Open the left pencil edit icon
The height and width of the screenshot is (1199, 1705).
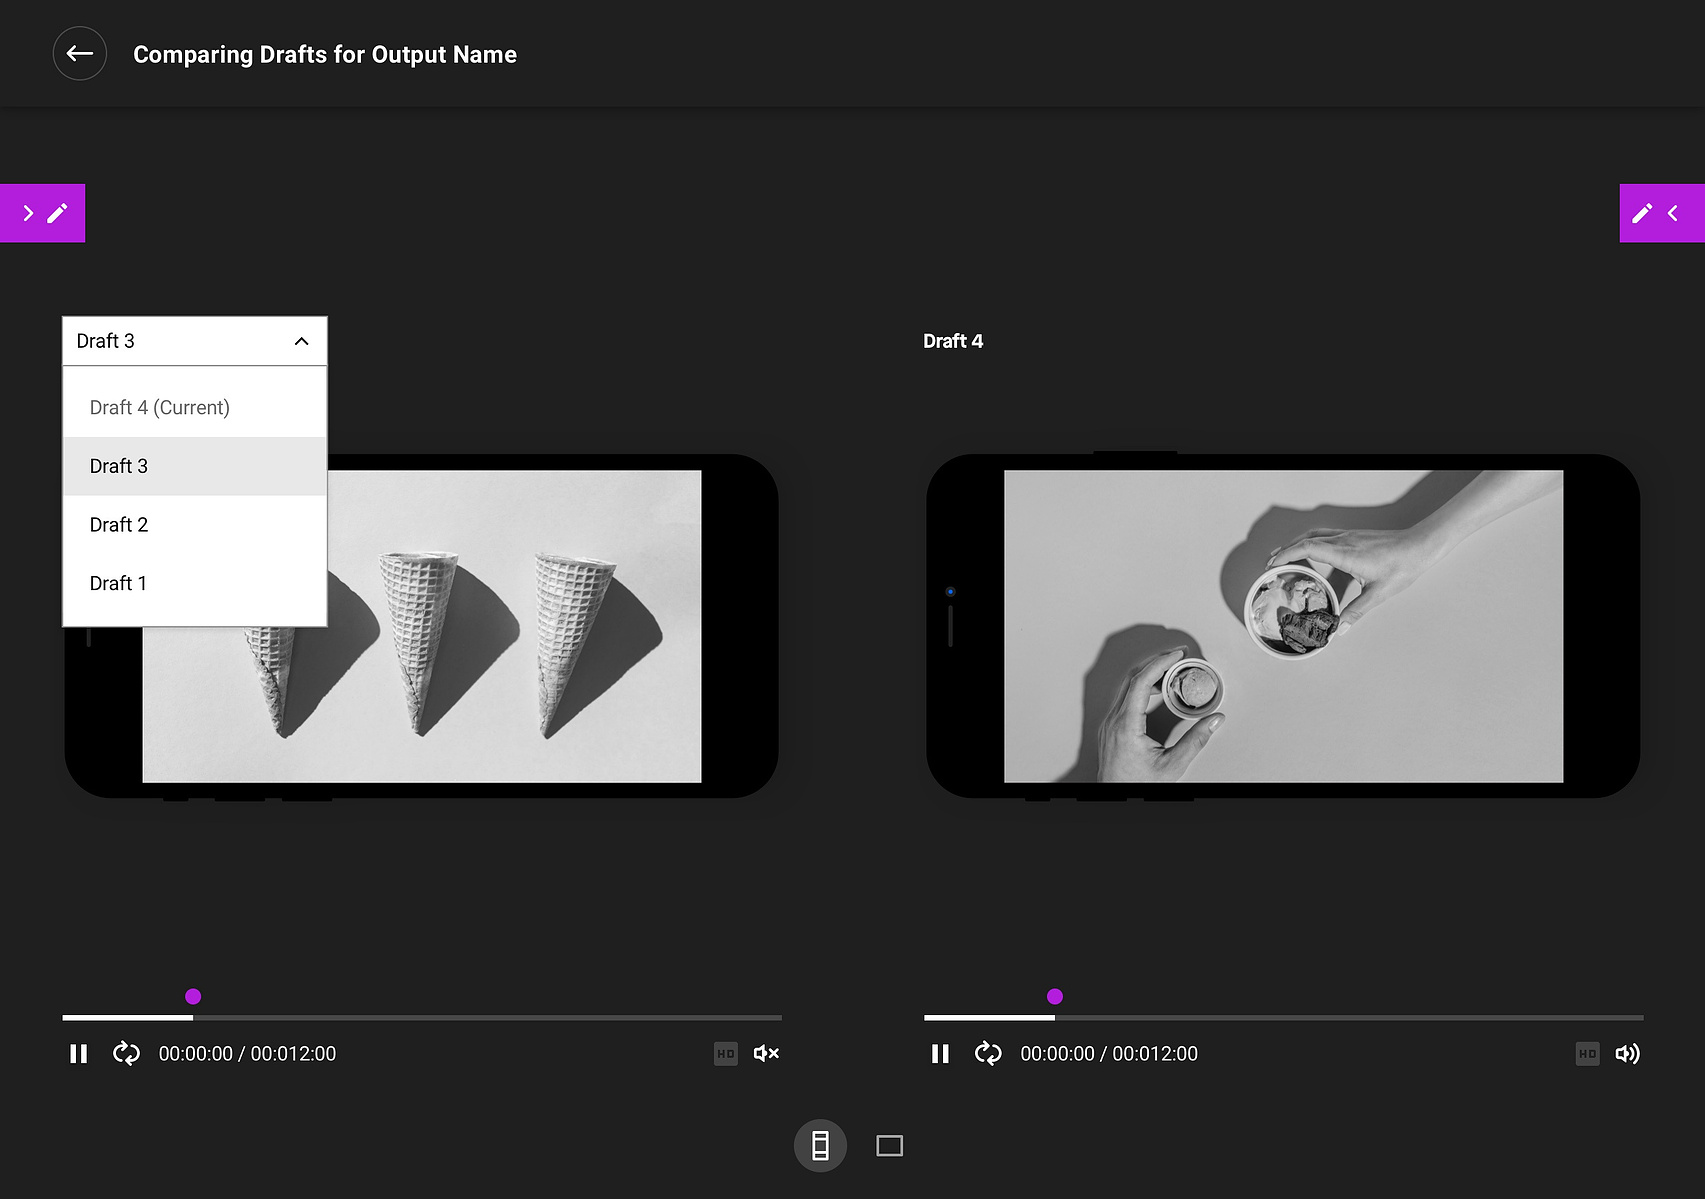tap(58, 213)
